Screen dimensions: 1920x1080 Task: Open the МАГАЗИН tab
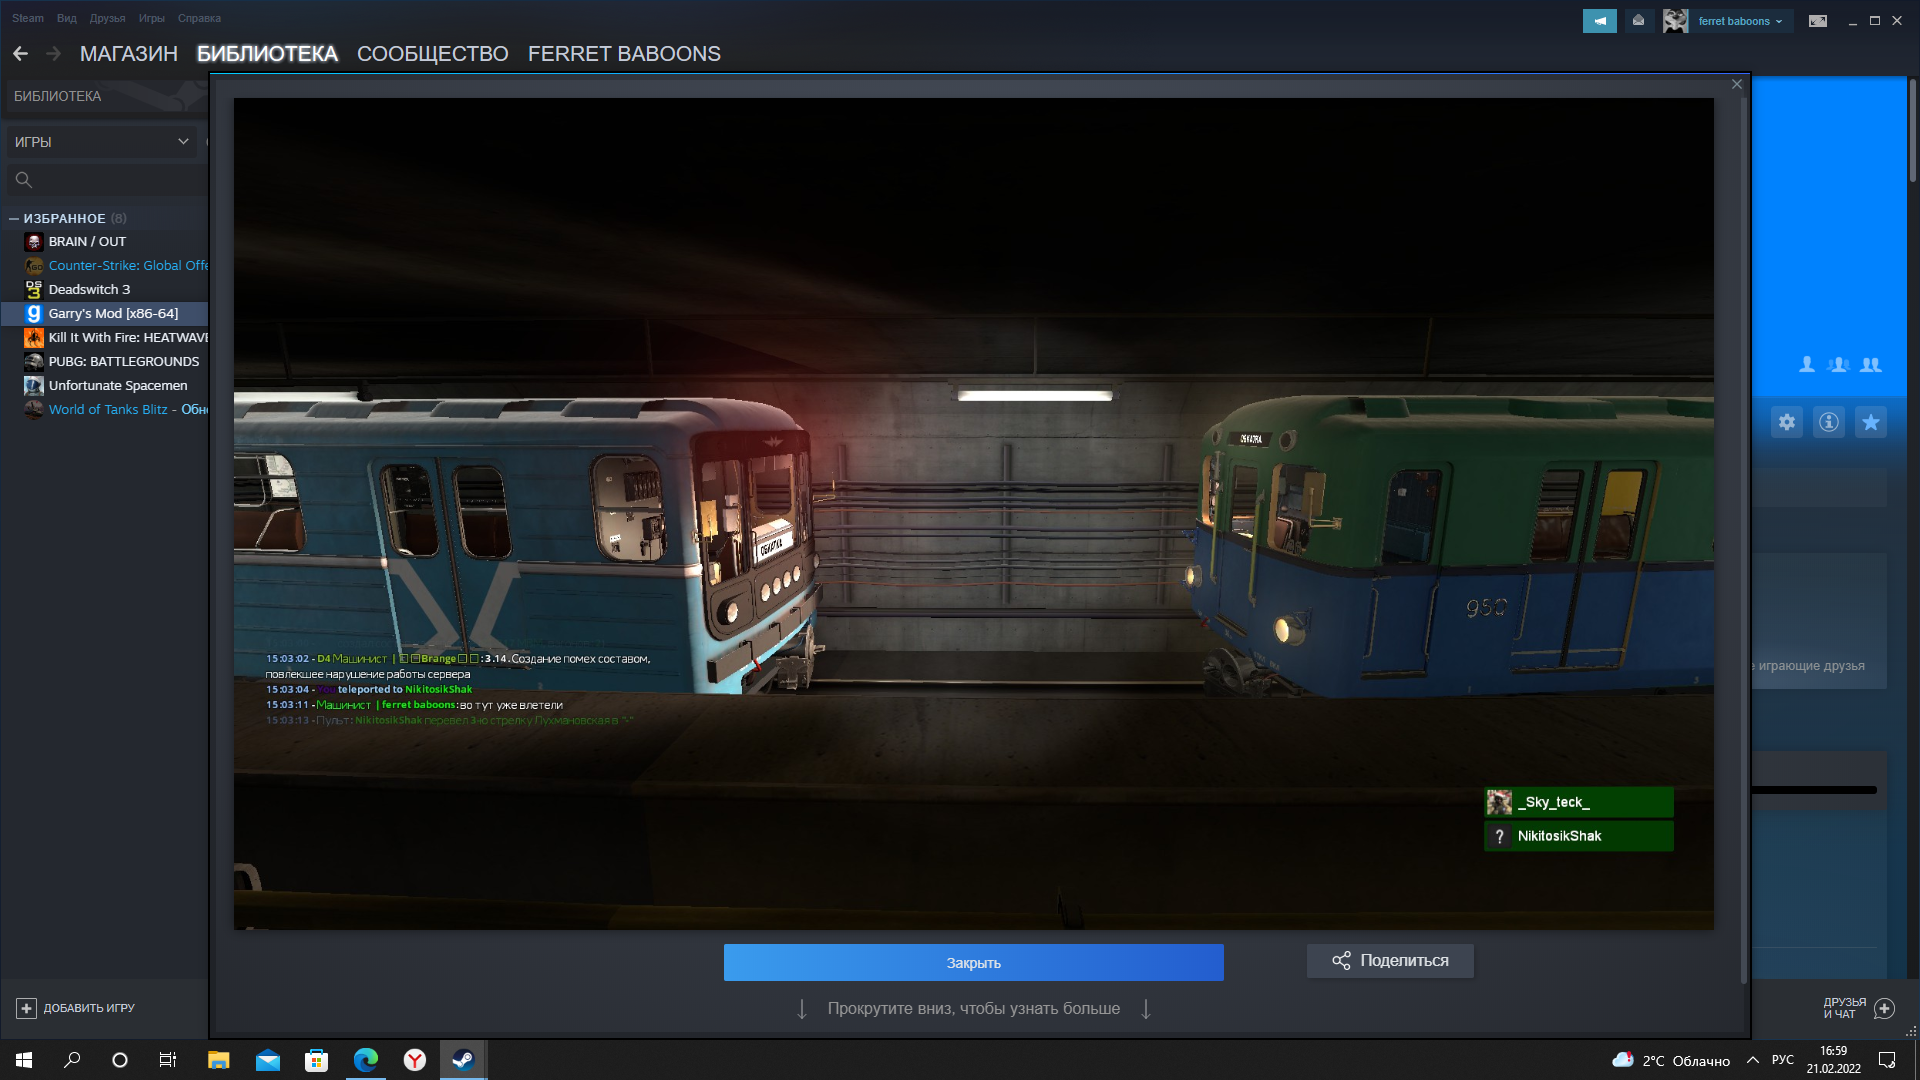128,54
